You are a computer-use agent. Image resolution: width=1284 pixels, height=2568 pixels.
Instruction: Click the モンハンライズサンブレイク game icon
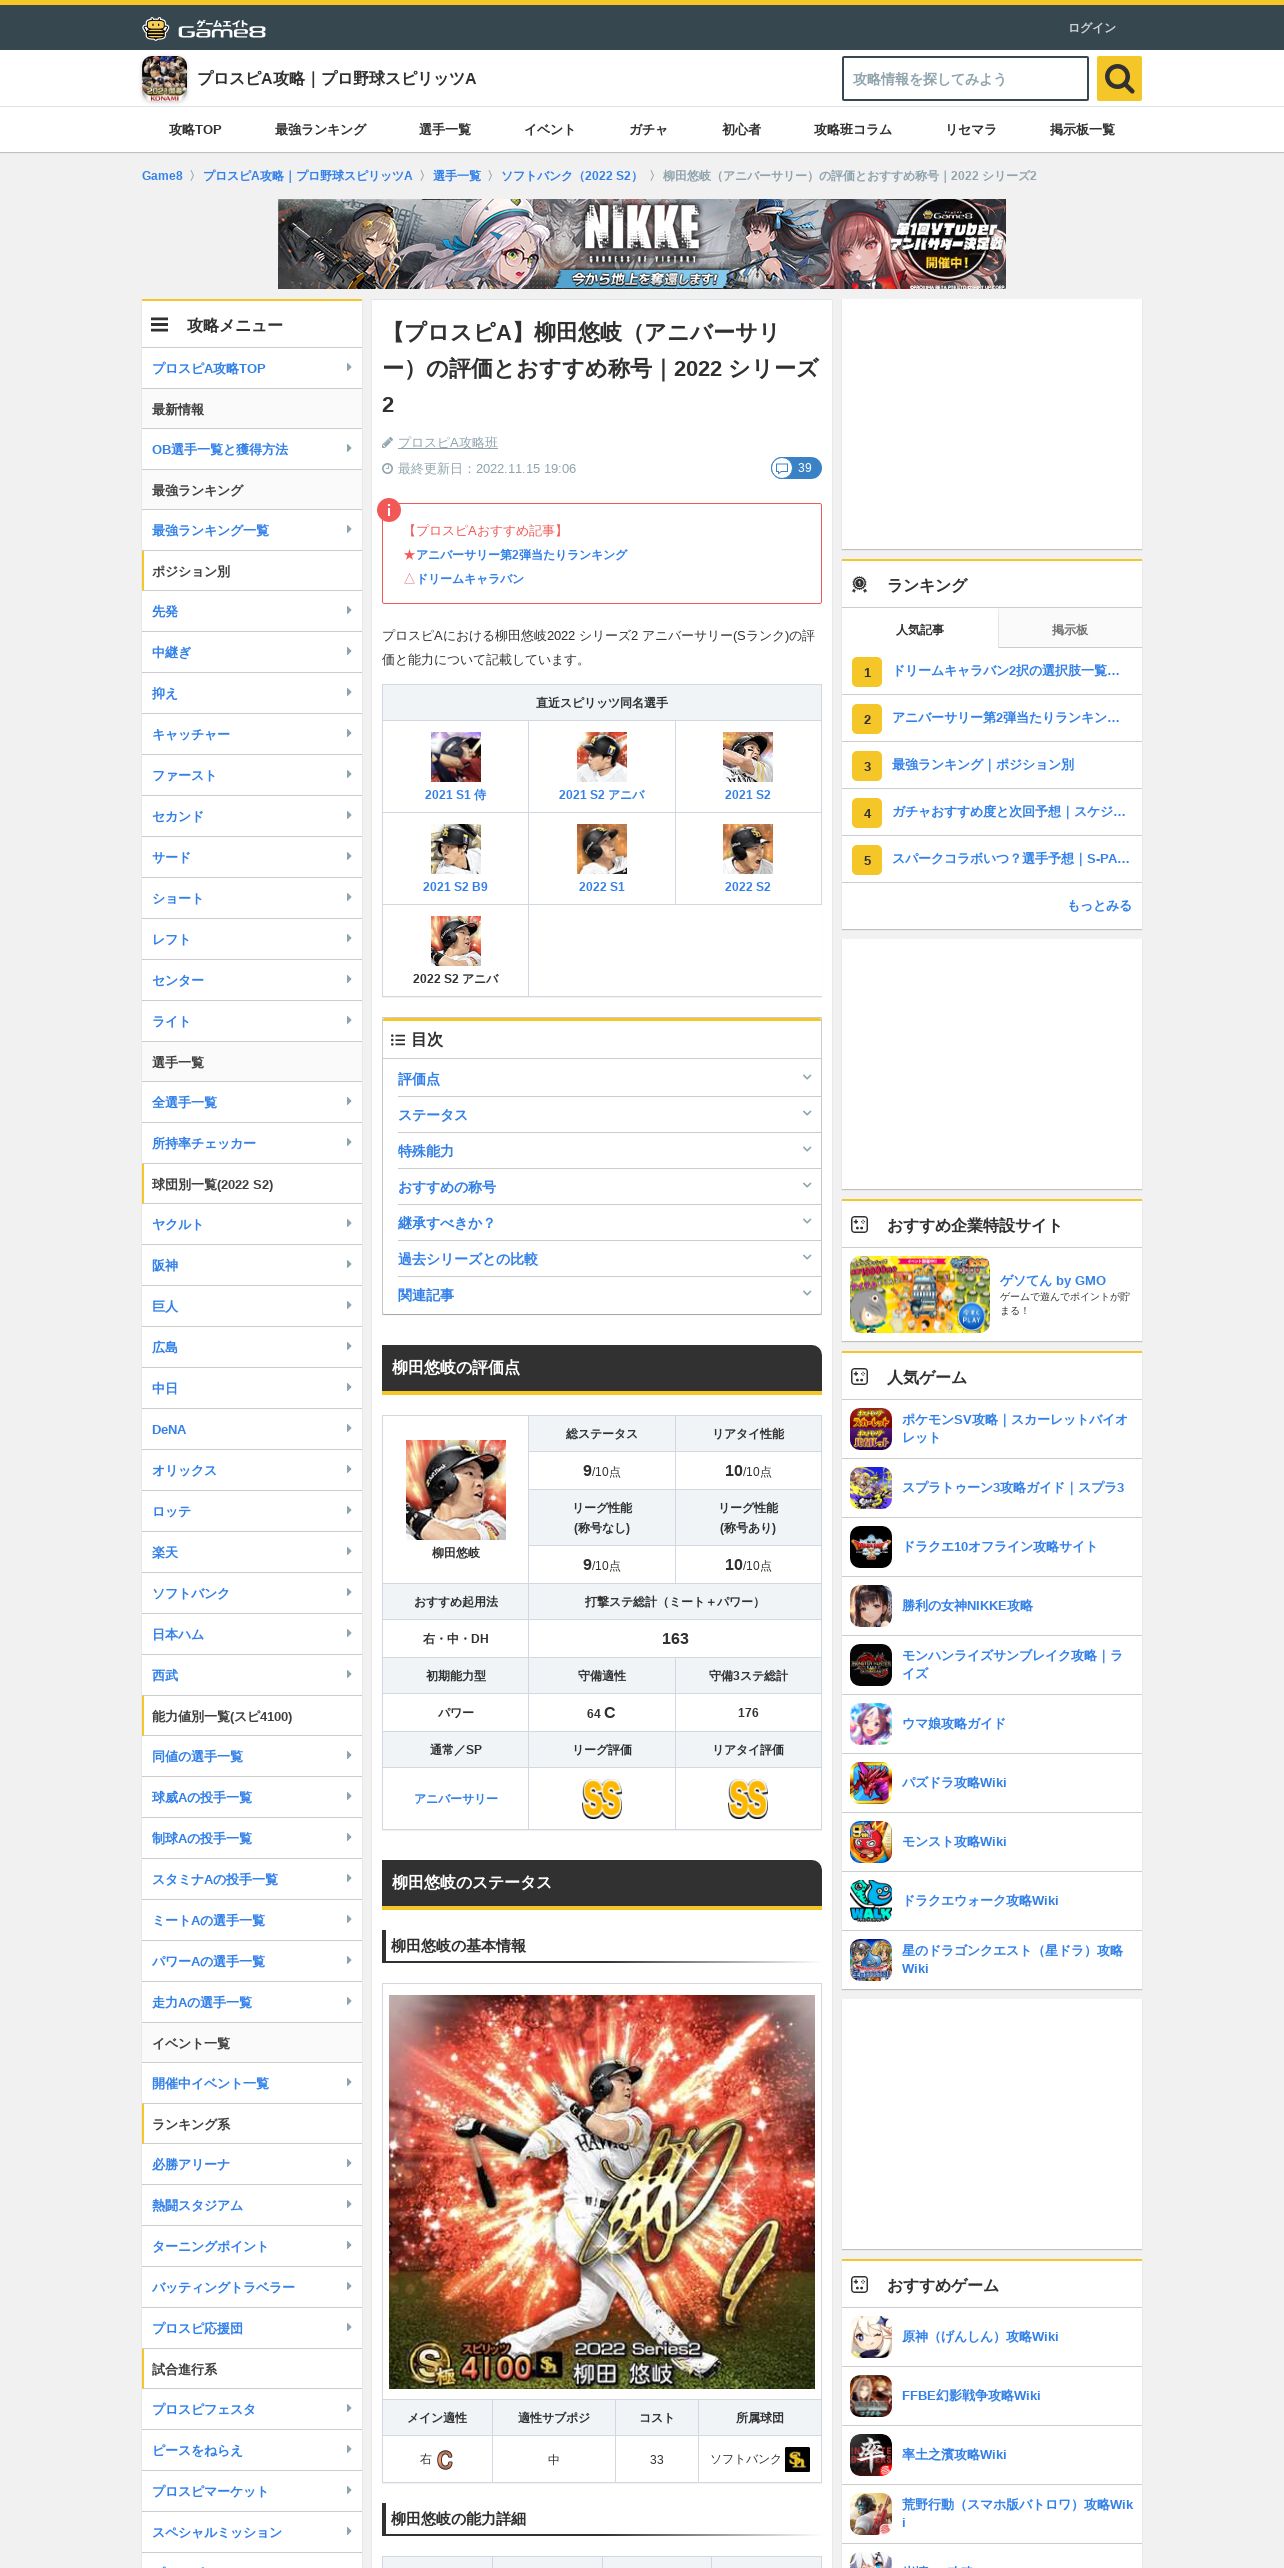coord(871,1665)
